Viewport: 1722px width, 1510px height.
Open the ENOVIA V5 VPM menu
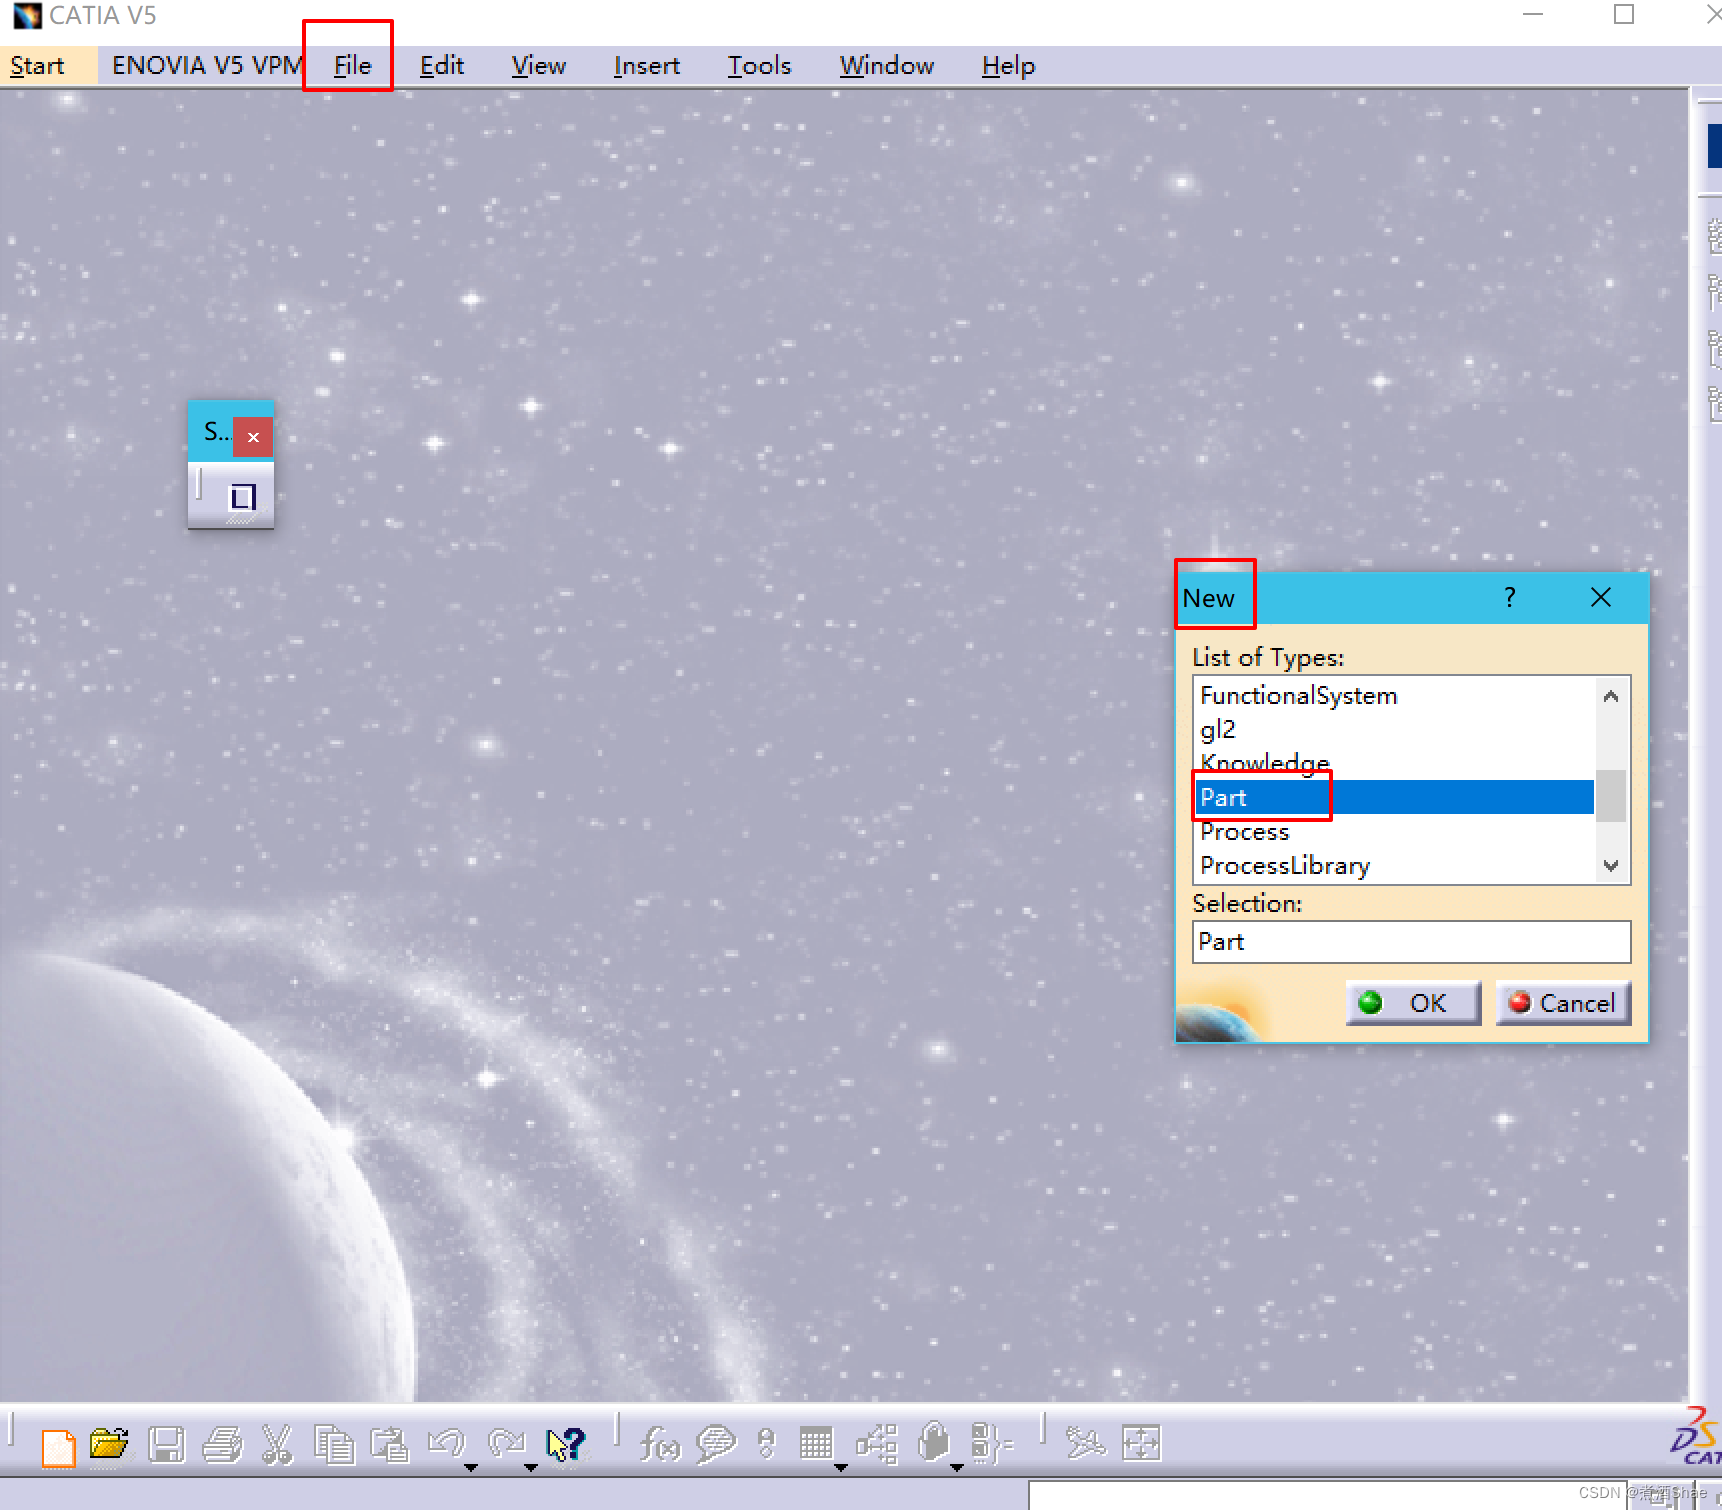pos(207,66)
